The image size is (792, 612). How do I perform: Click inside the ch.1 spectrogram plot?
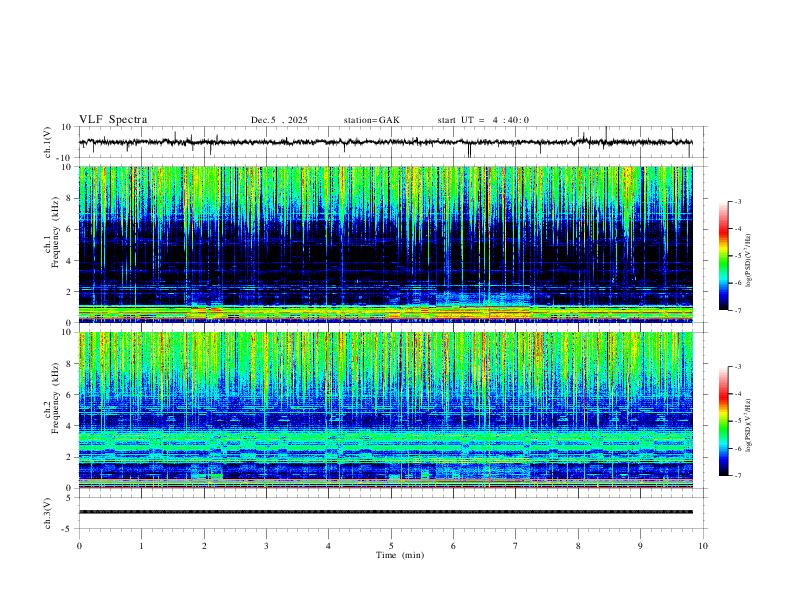(386, 244)
